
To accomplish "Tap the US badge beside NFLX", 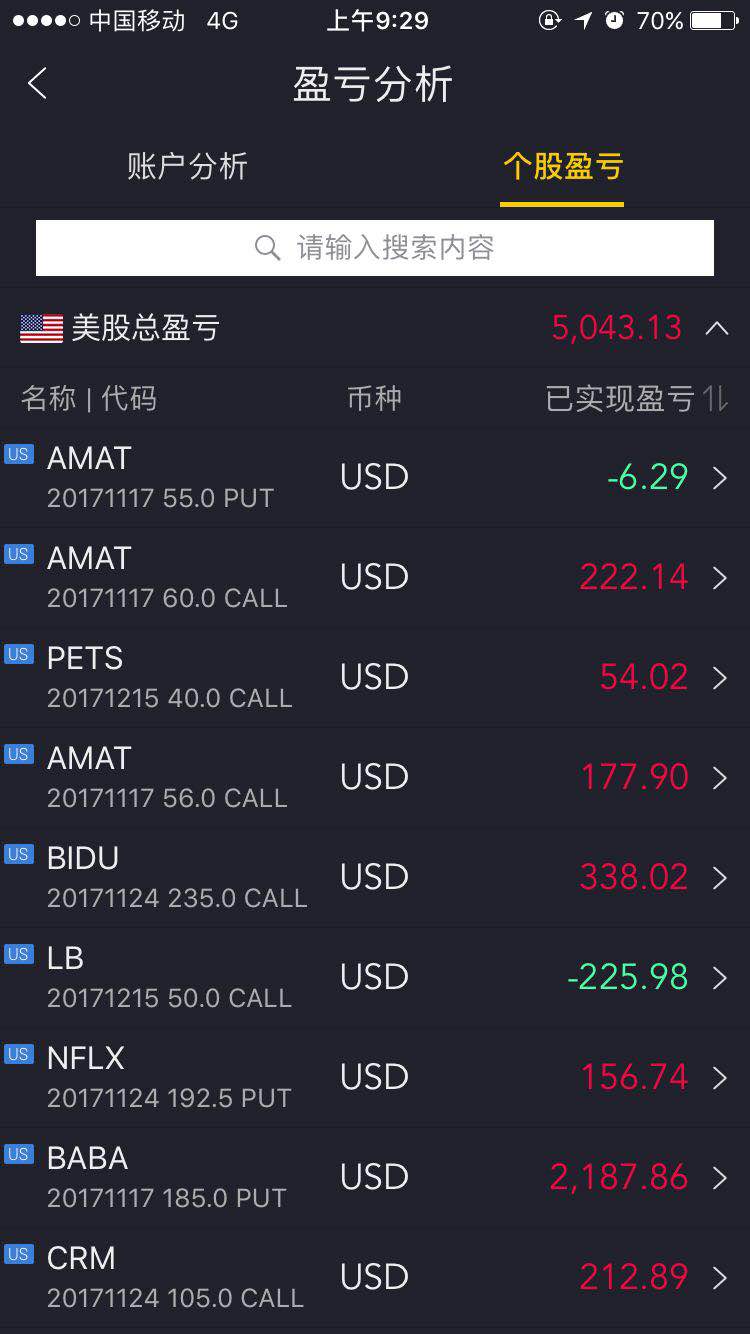I will (x=19, y=1055).
